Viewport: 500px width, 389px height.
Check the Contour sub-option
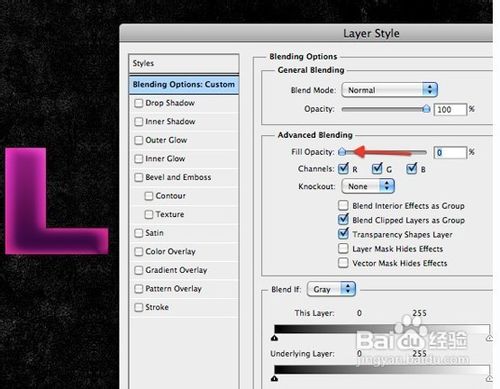click(x=149, y=196)
